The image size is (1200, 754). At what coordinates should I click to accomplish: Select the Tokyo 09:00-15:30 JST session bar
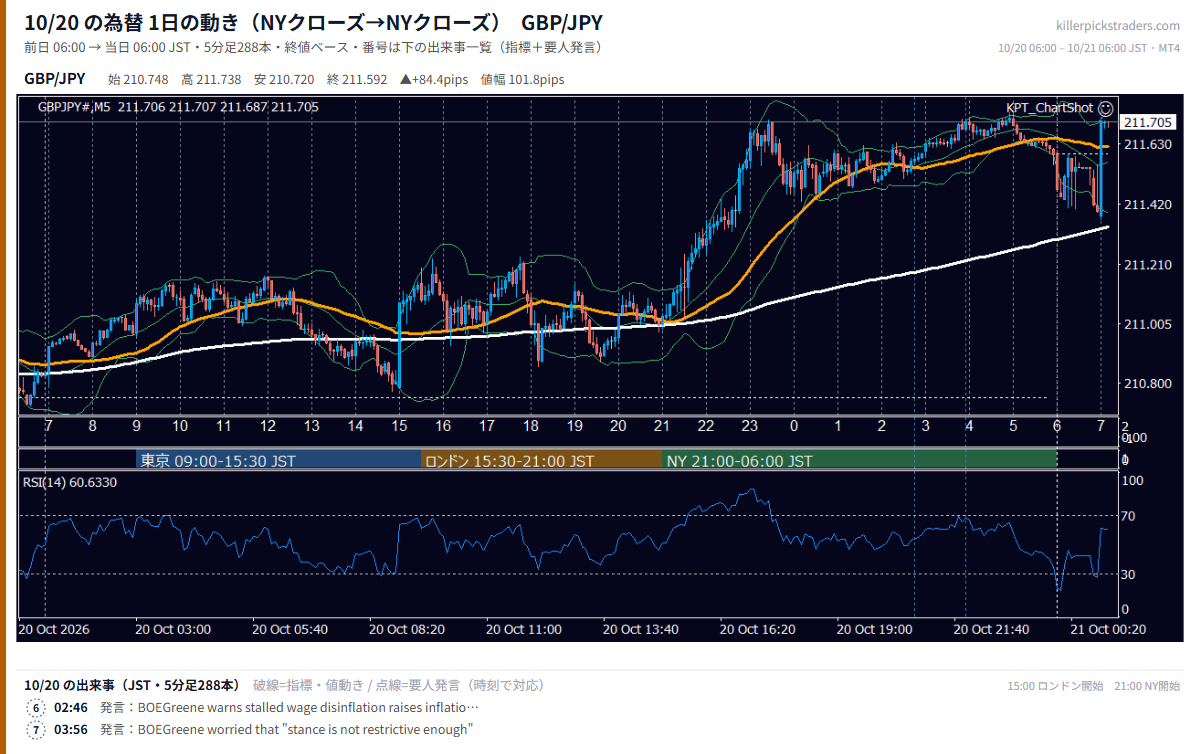pyautogui.click(x=279, y=461)
